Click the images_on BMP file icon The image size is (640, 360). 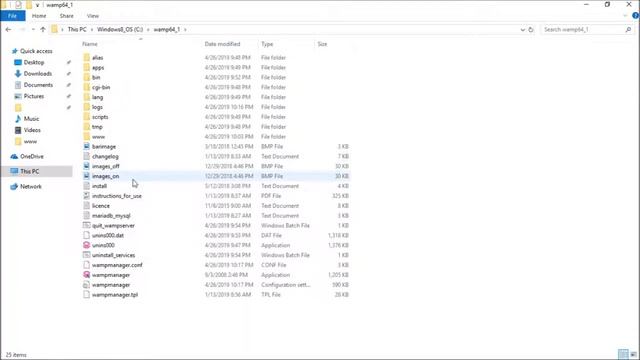[x=87, y=176]
